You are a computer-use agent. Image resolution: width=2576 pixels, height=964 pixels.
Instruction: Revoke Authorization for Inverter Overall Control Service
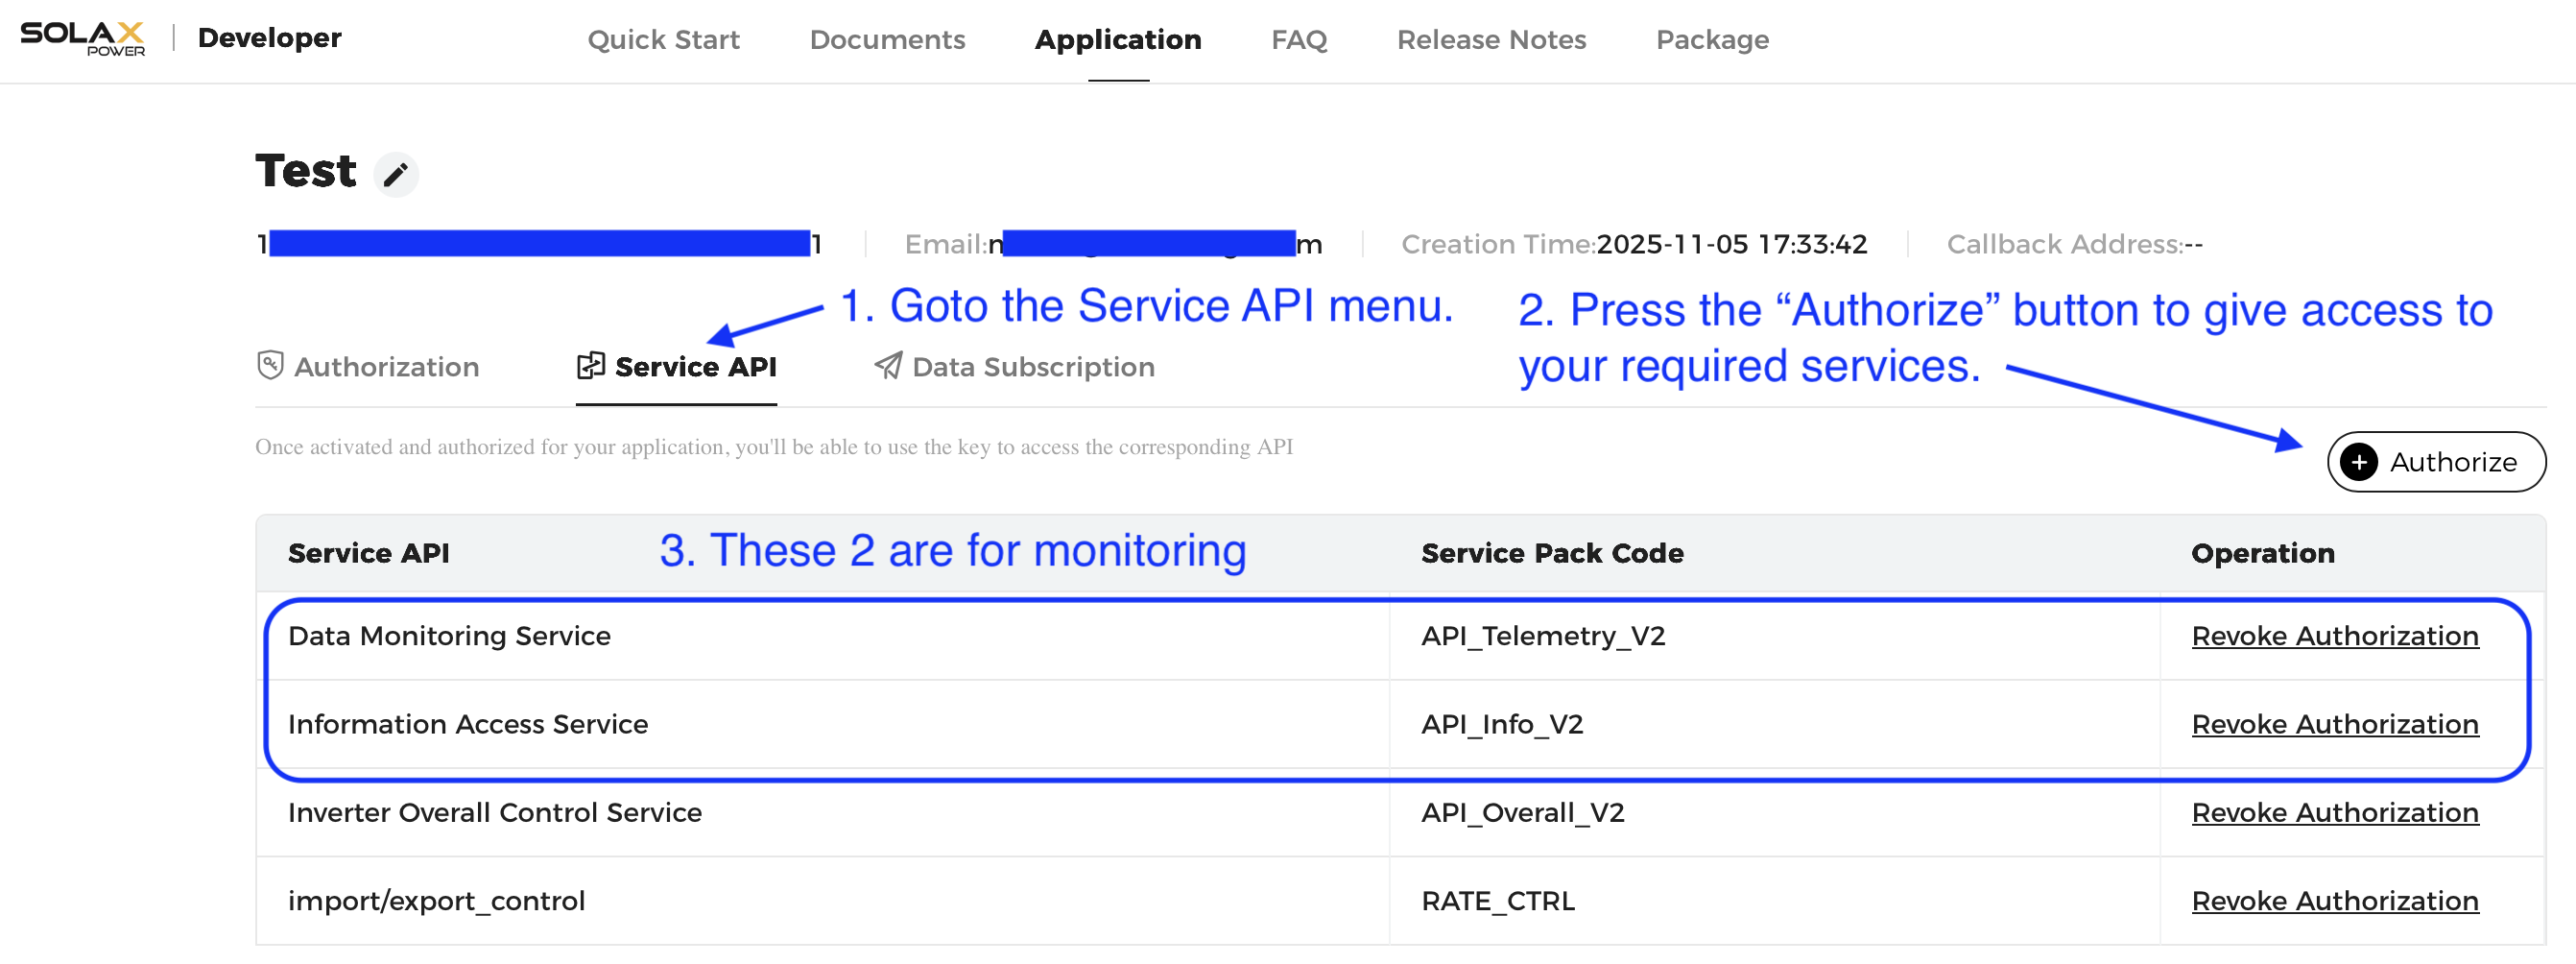coord(2335,812)
